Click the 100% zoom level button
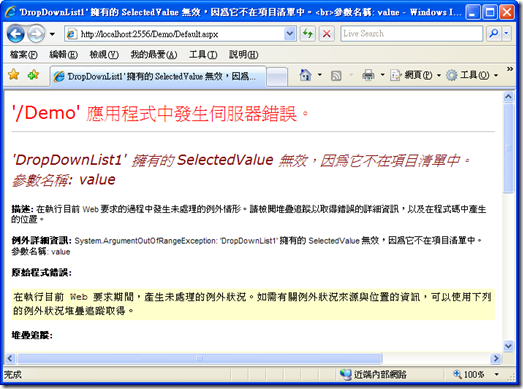This screenshot has width=523, height=389. point(469,374)
